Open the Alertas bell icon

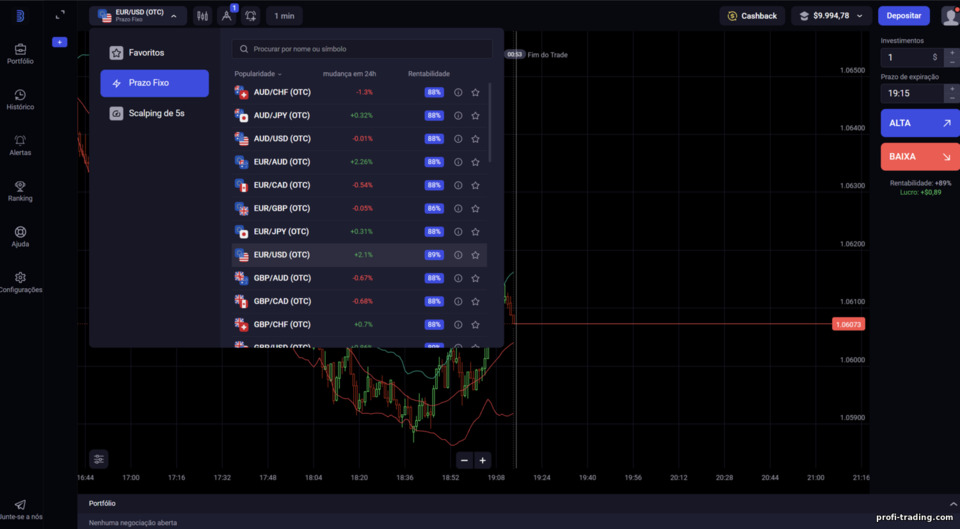coord(20,141)
